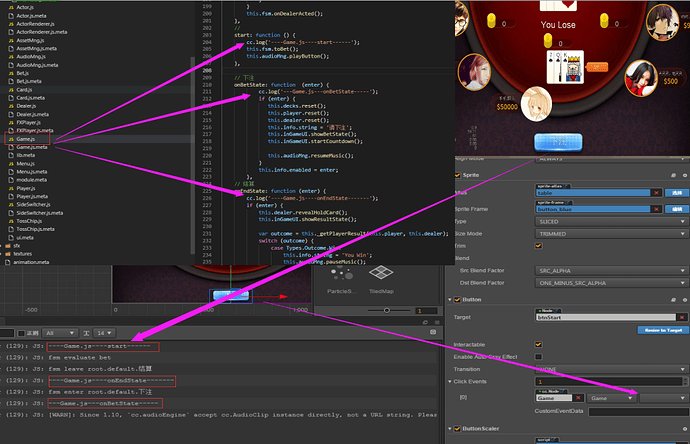Toggle the Interactable checkbox
690x444 pixels.
(x=538, y=345)
